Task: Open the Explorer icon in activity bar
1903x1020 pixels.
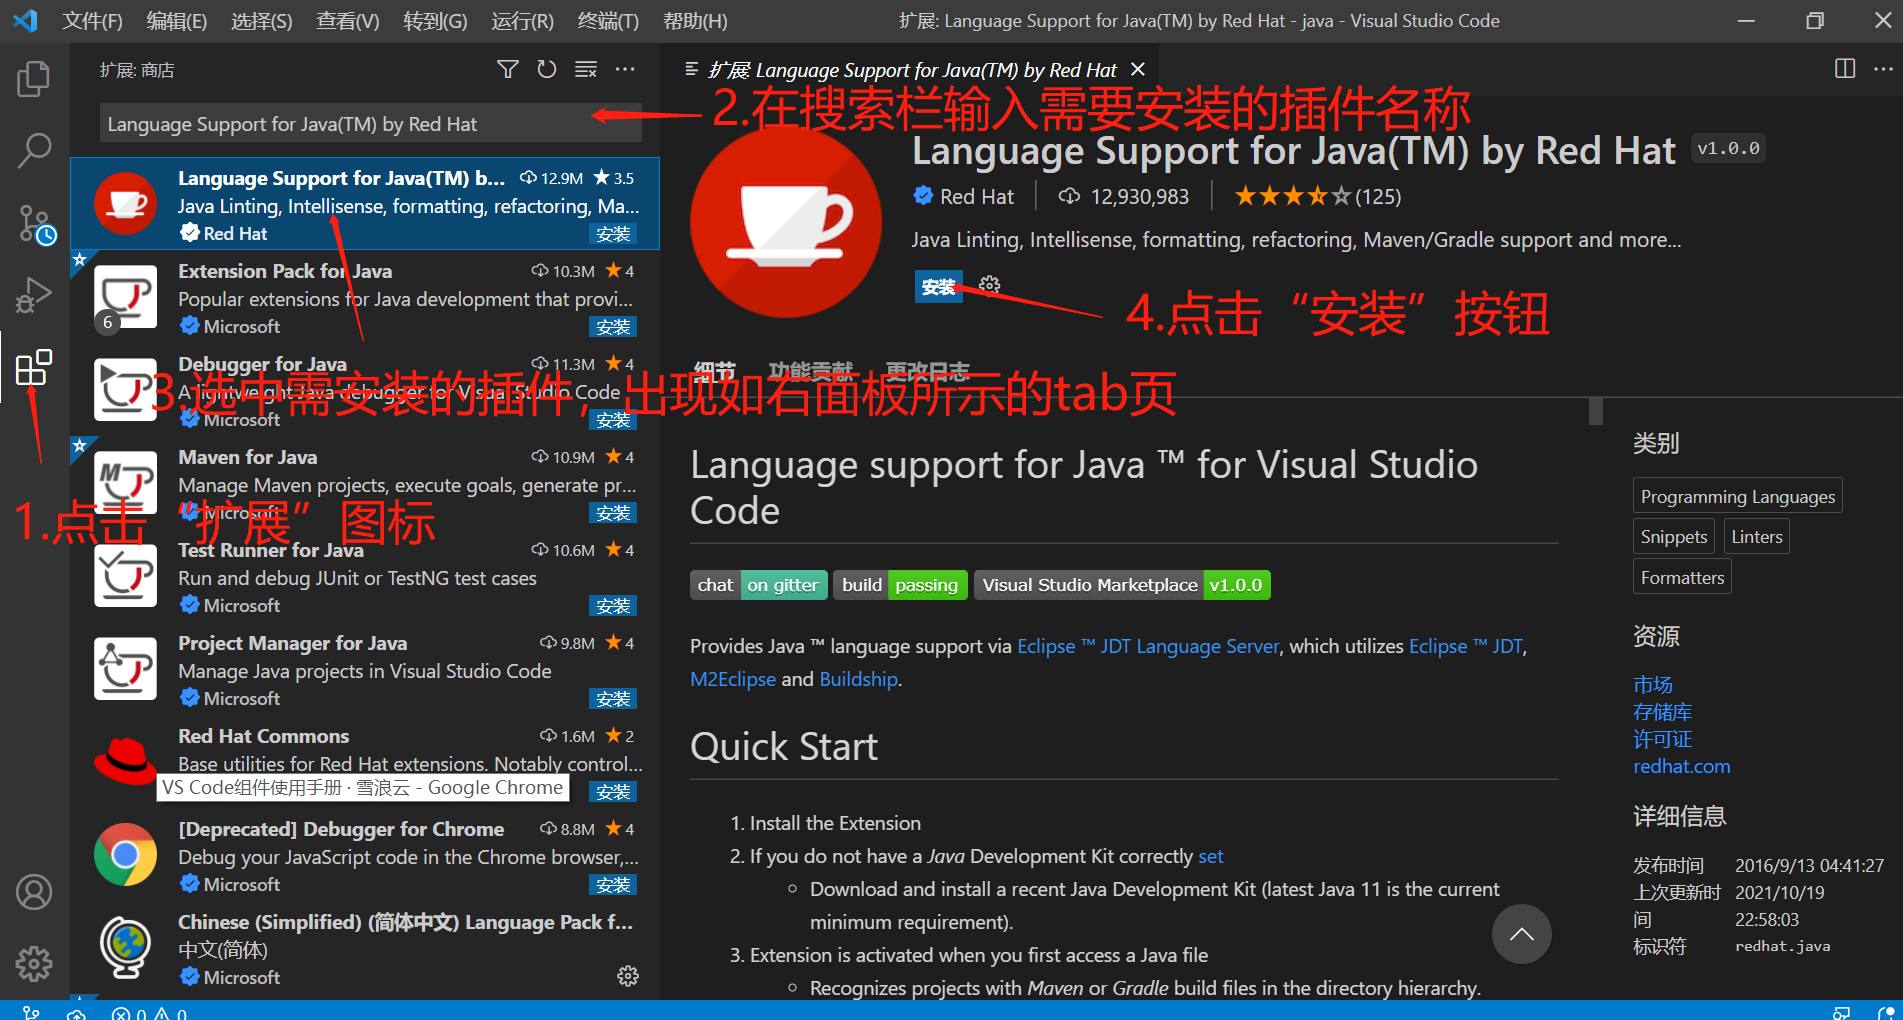Action: [34, 79]
